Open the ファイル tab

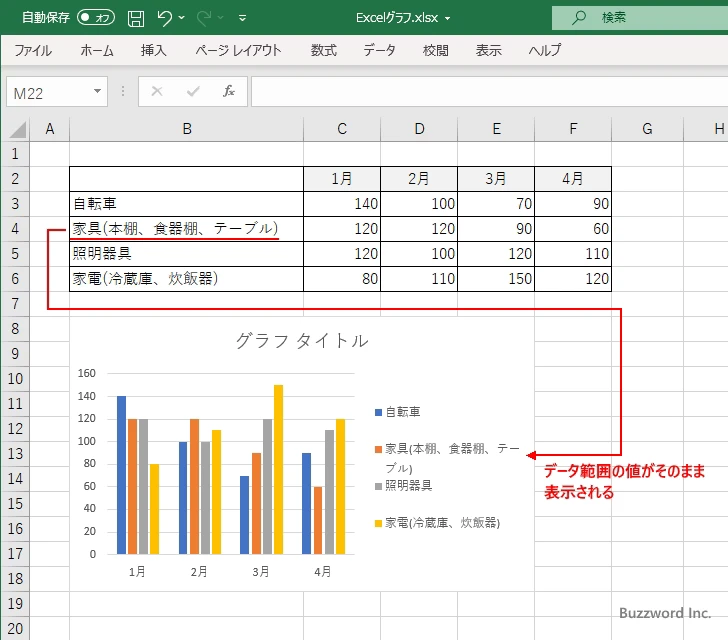click(33, 50)
